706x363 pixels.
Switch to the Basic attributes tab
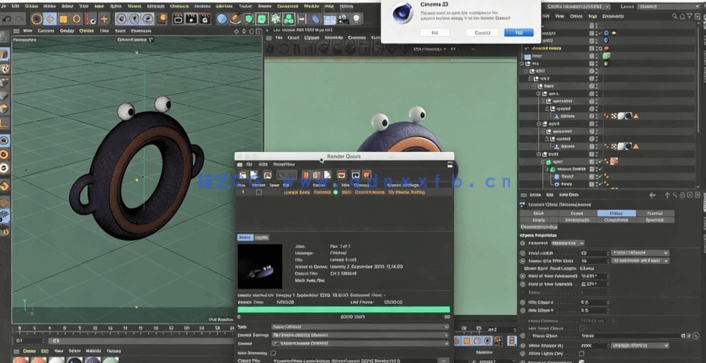tap(539, 213)
